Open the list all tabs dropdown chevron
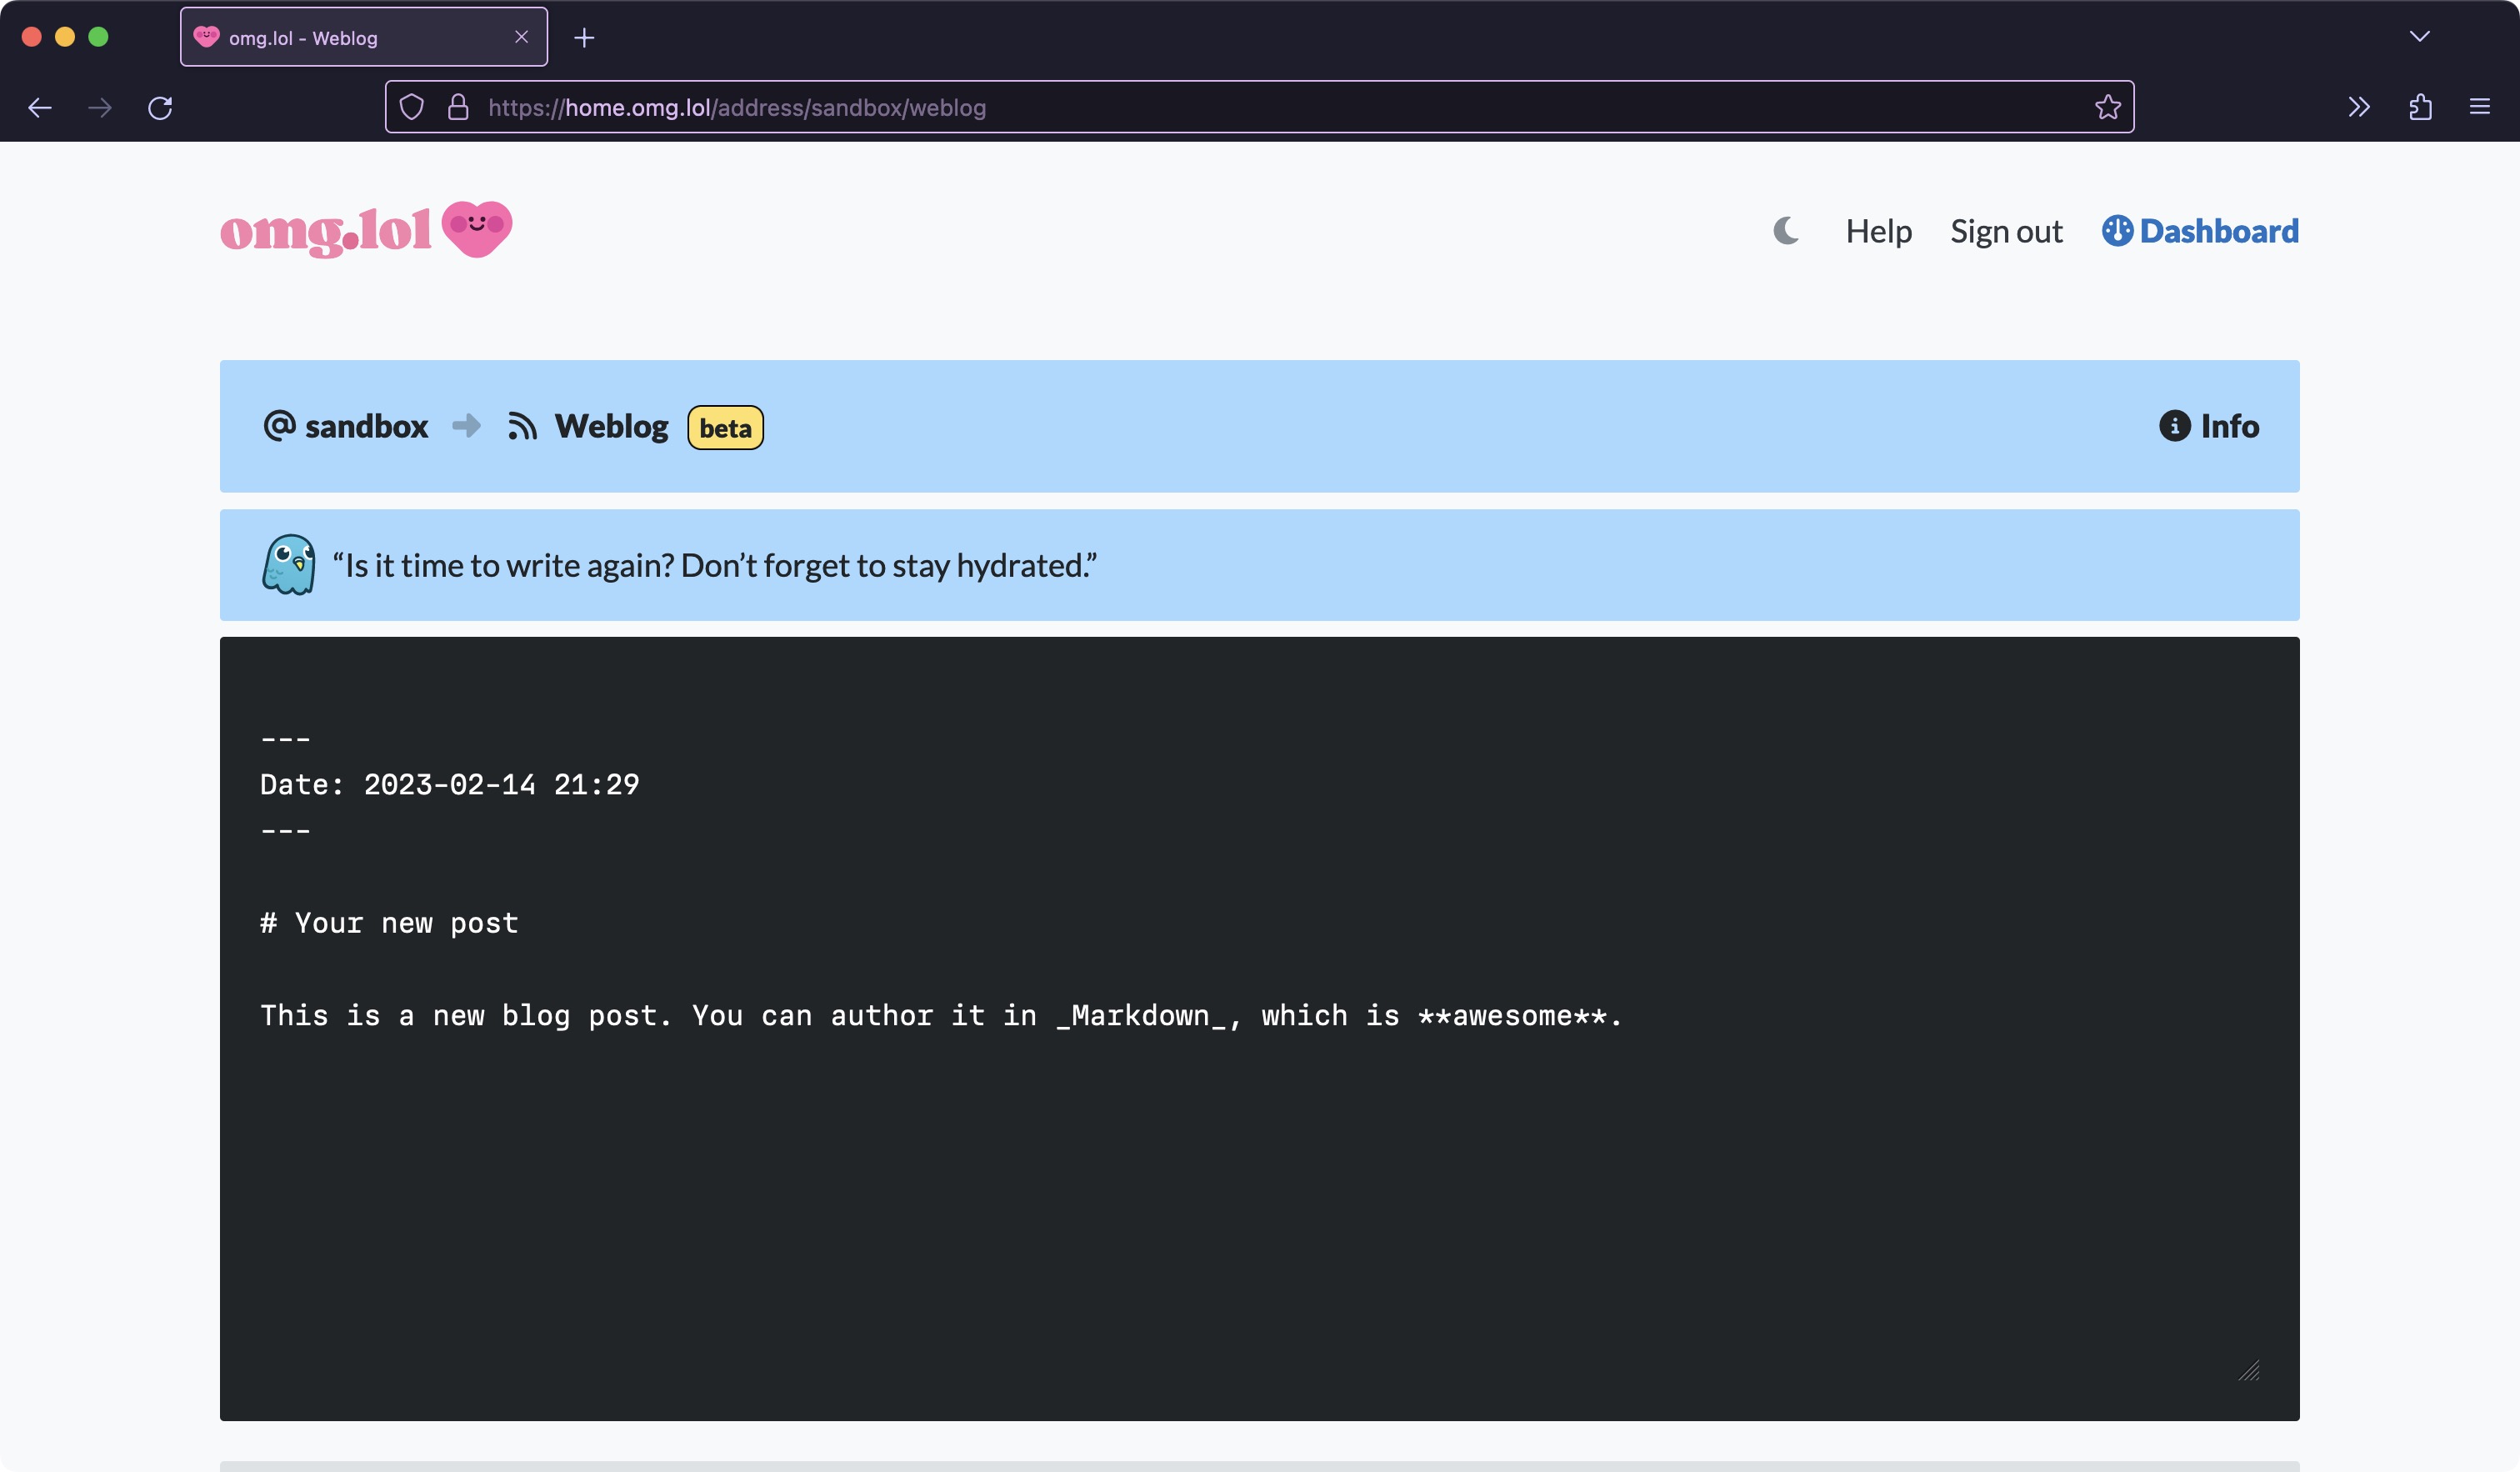 click(x=2419, y=37)
